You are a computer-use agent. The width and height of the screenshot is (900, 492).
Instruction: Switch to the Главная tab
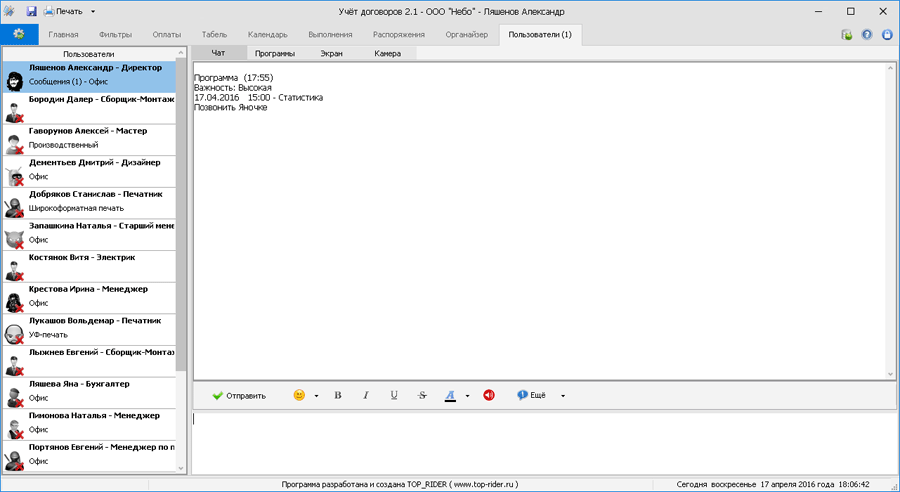[x=63, y=34]
